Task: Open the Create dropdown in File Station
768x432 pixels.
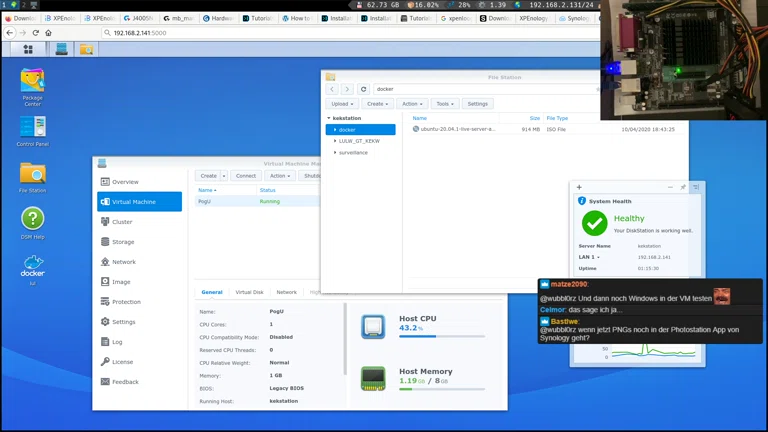Action: click(x=377, y=104)
